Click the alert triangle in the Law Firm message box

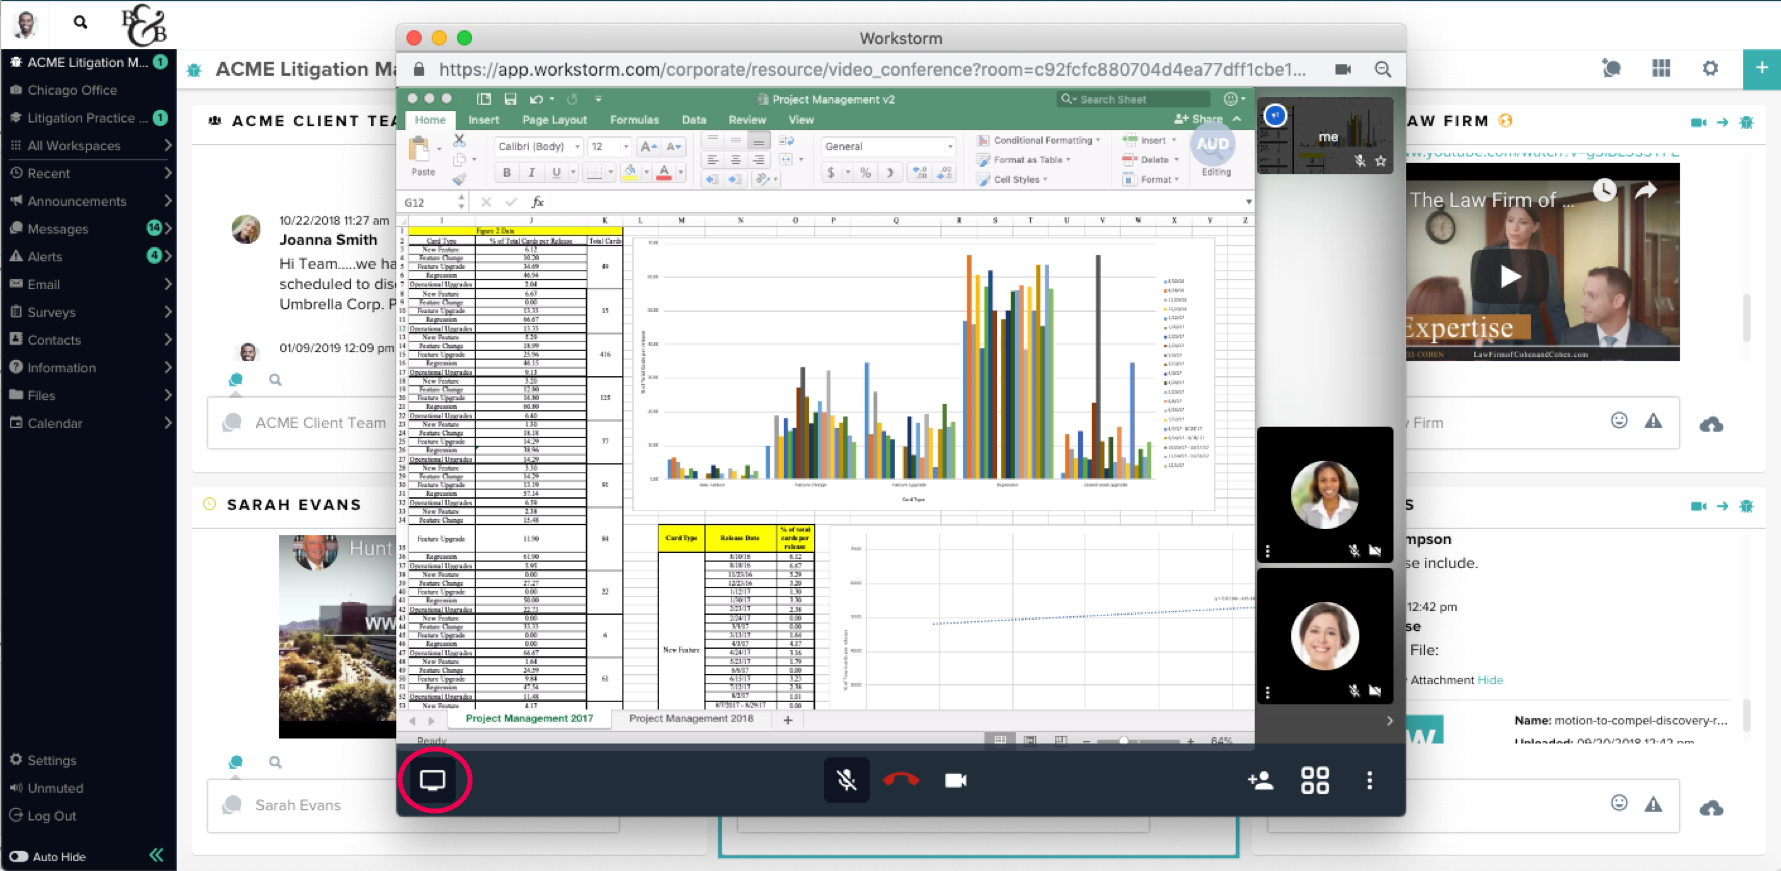pyautogui.click(x=1654, y=420)
